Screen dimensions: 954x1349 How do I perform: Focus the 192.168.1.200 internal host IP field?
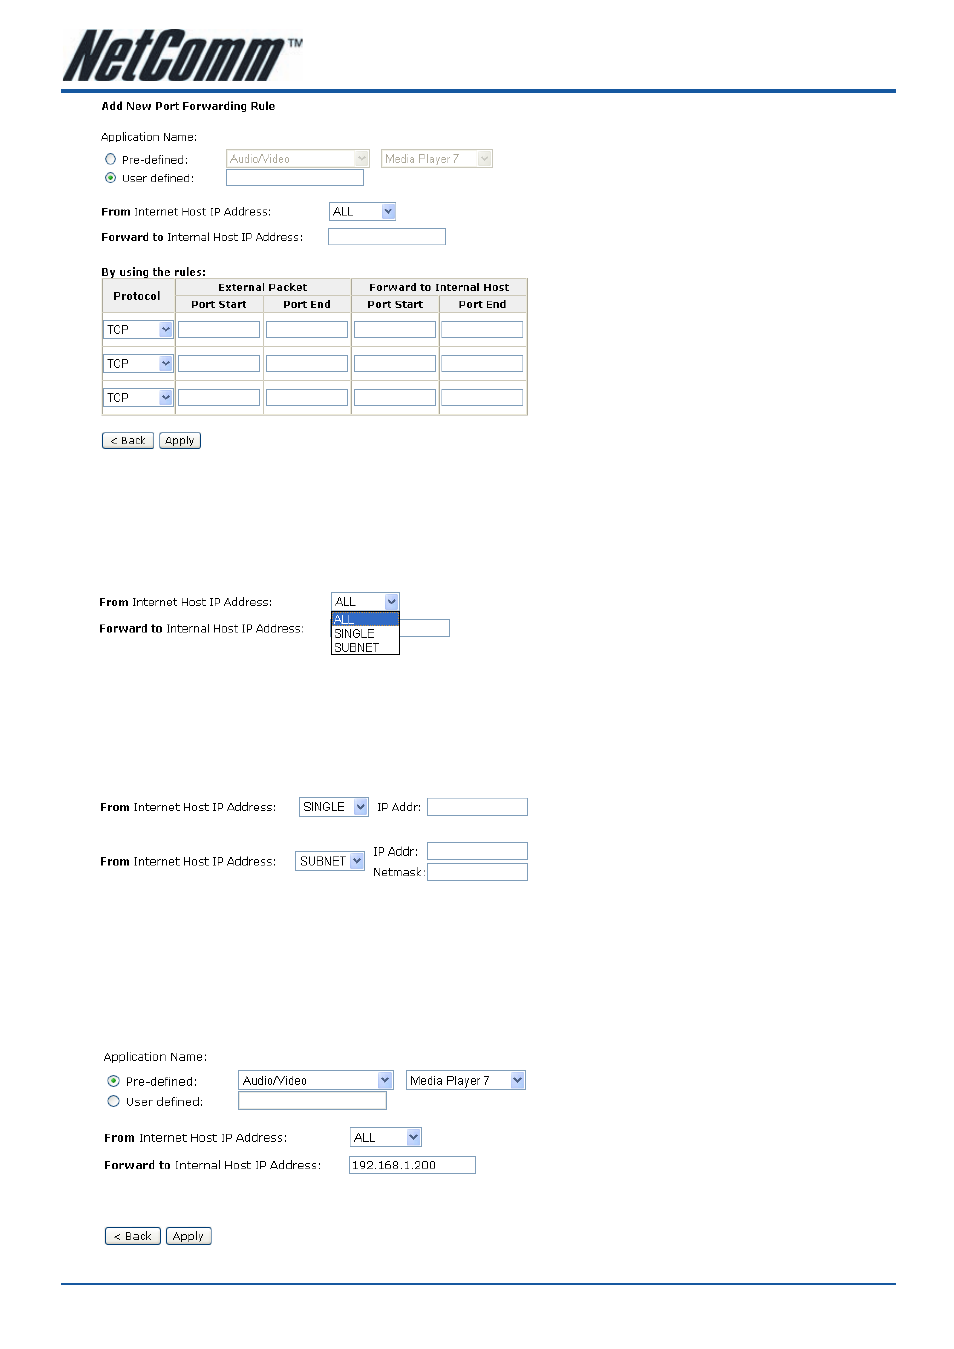pyautogui.click(x=412, y=1165)
